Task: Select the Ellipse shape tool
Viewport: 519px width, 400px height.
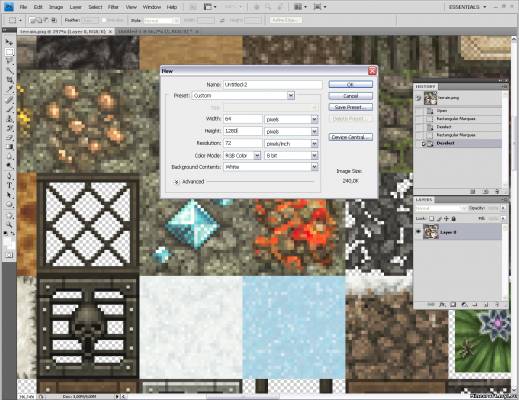Action: point(9,204)
